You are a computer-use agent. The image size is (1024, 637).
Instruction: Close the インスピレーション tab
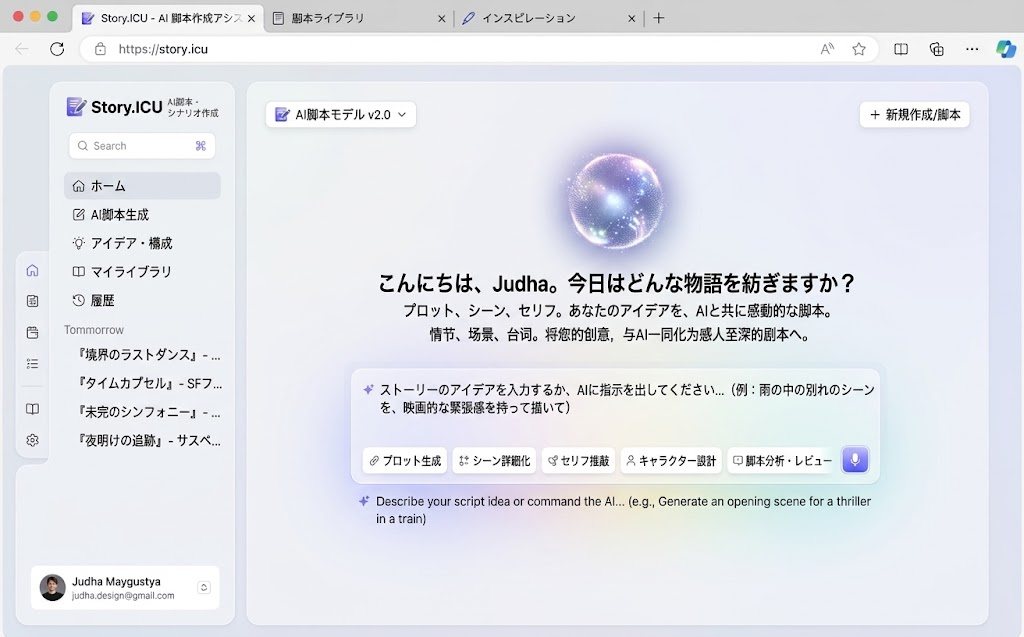632,19
